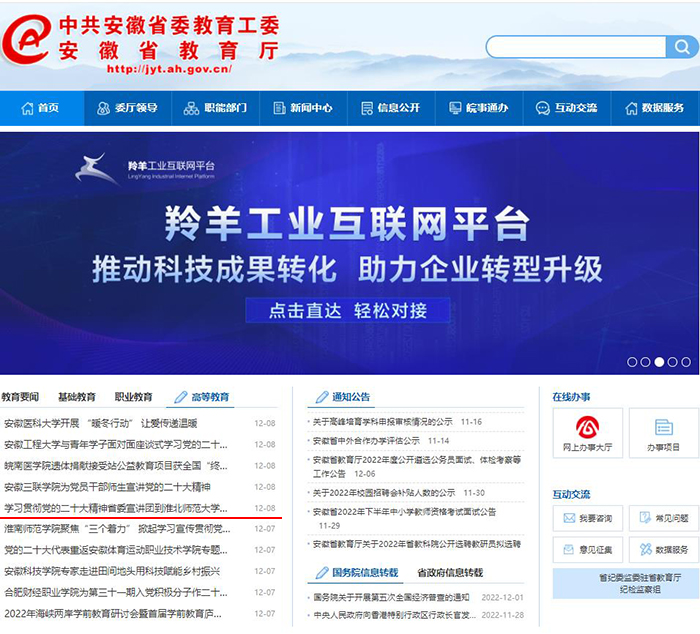Click the 我要咨询 envelope icon

[x=569, y=518]
